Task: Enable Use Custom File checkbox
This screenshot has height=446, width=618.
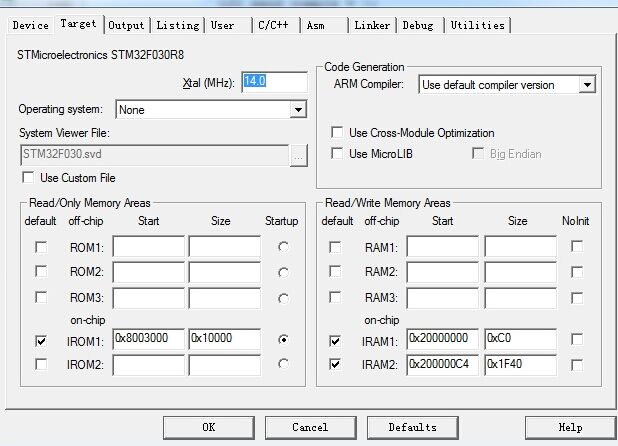Action: coord(28,177)
